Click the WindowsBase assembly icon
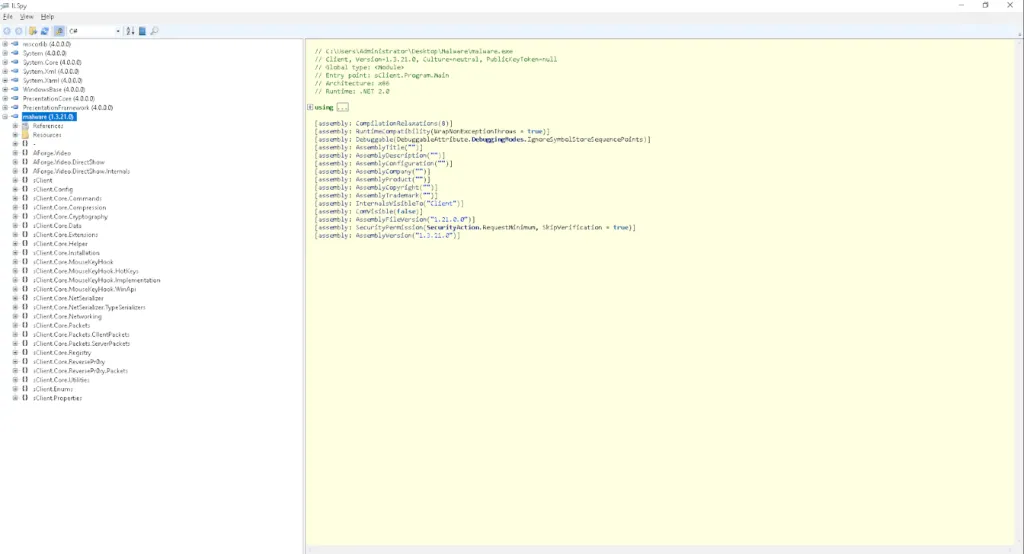Viewport: 1024px width, 554px height. [x=15, y=90]
